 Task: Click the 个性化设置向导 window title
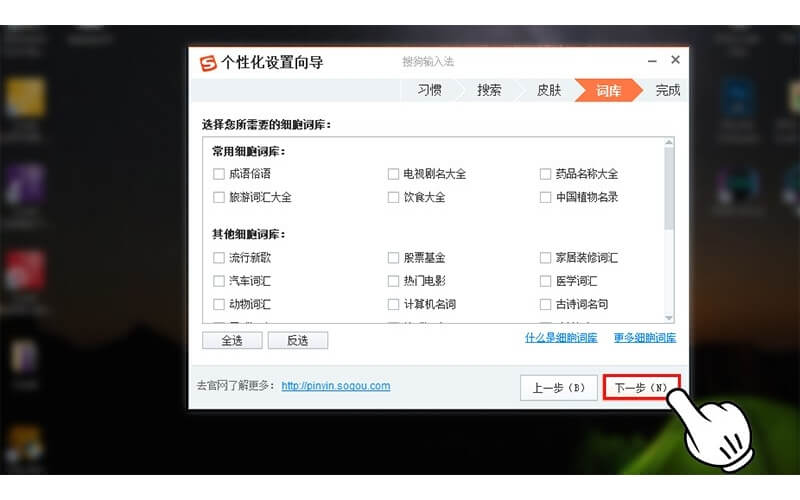click(272, 63)
